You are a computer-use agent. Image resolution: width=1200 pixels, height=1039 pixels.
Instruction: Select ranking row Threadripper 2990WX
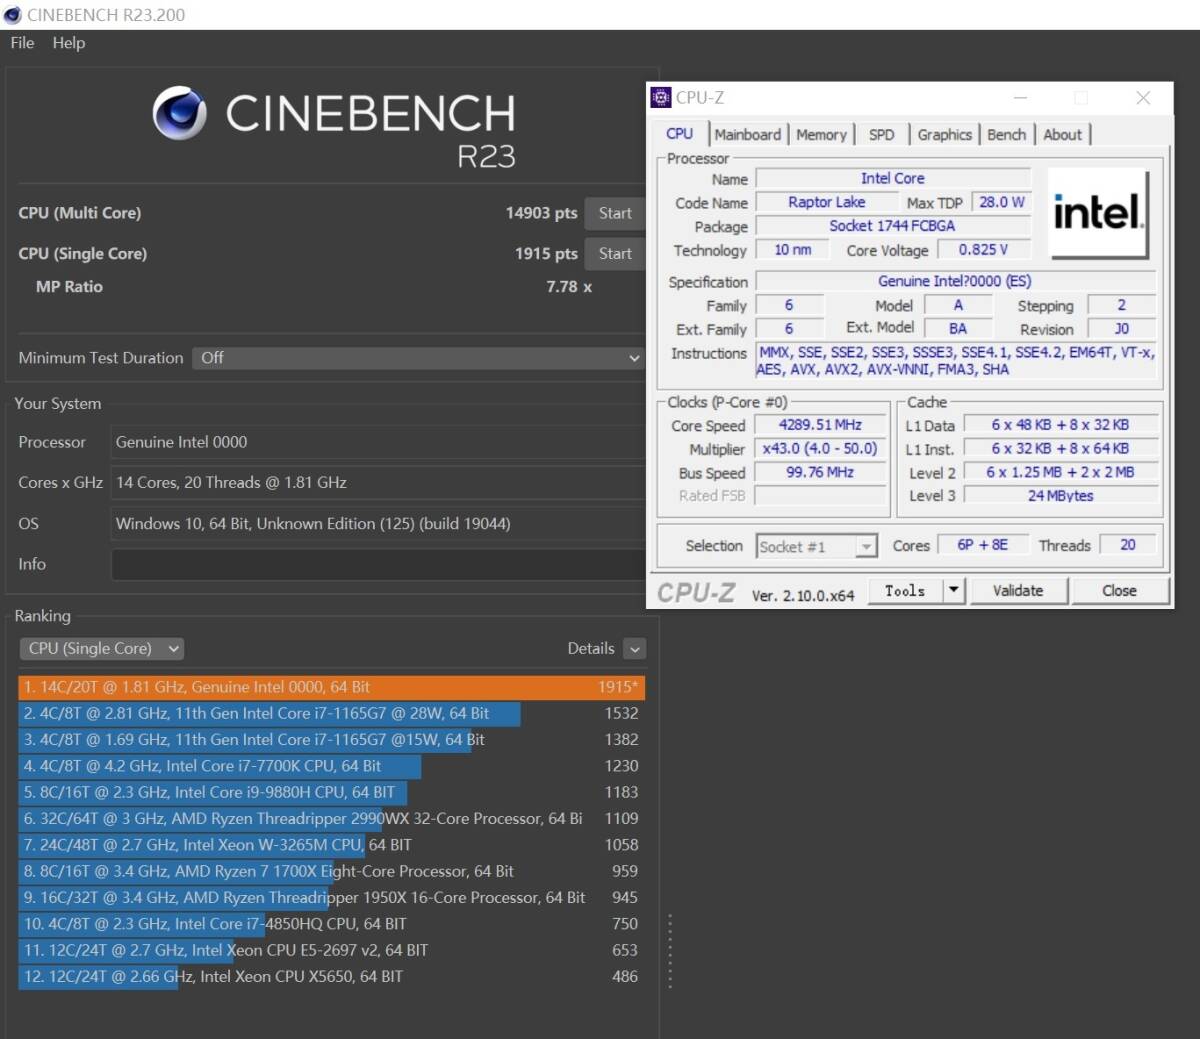point(331,819)
